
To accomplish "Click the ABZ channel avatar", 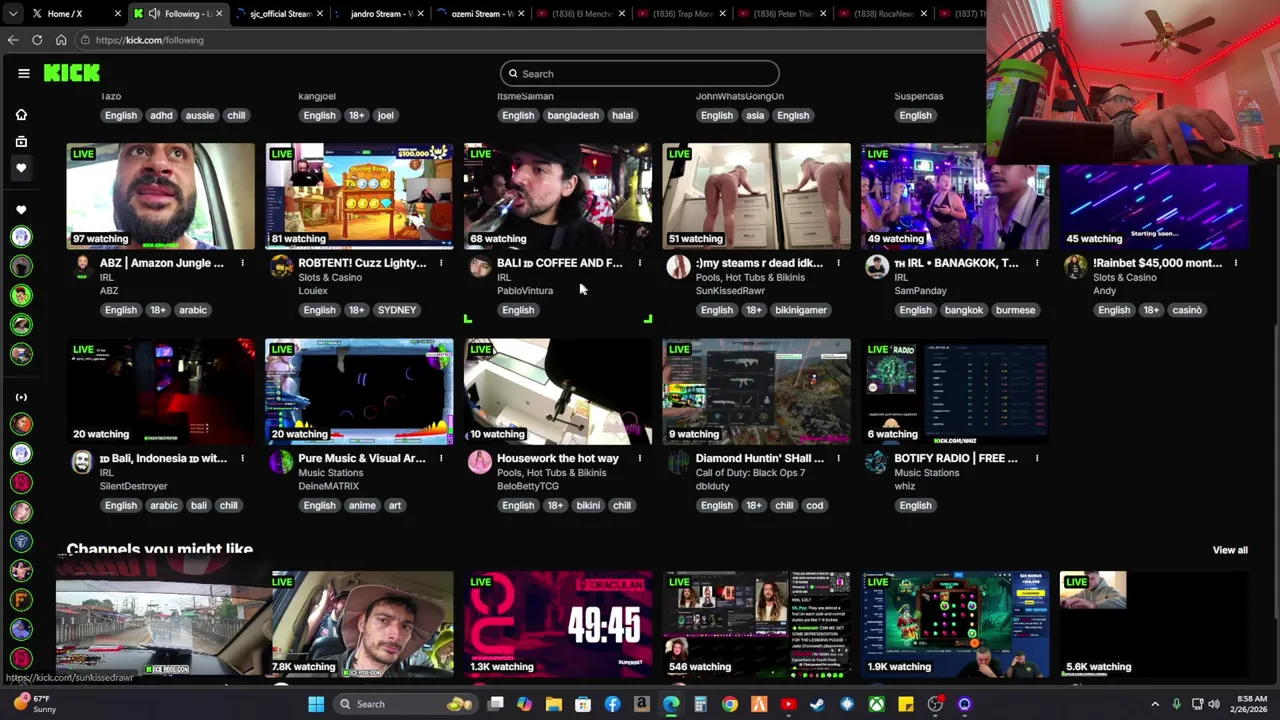I will (x=82, y=266).
